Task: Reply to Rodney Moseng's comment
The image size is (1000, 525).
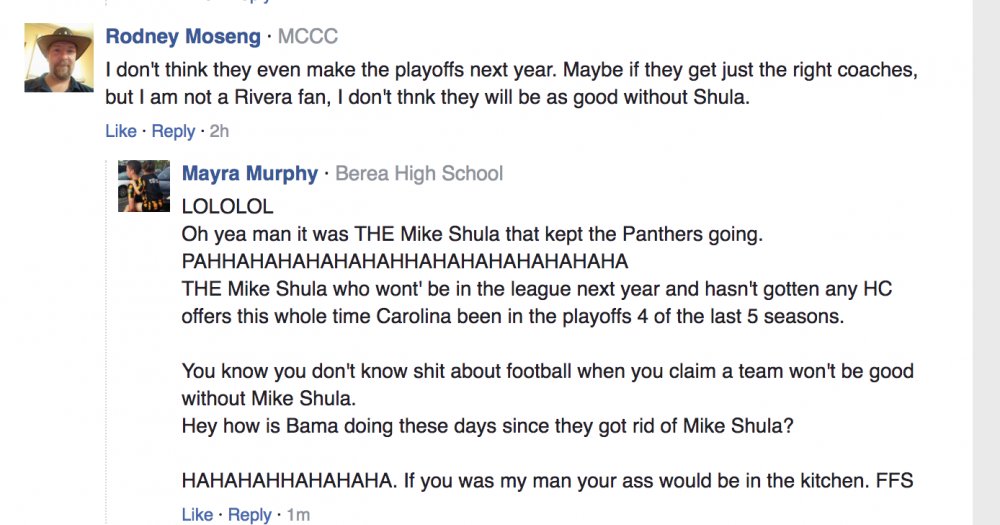Action: [x=173, y=131]
